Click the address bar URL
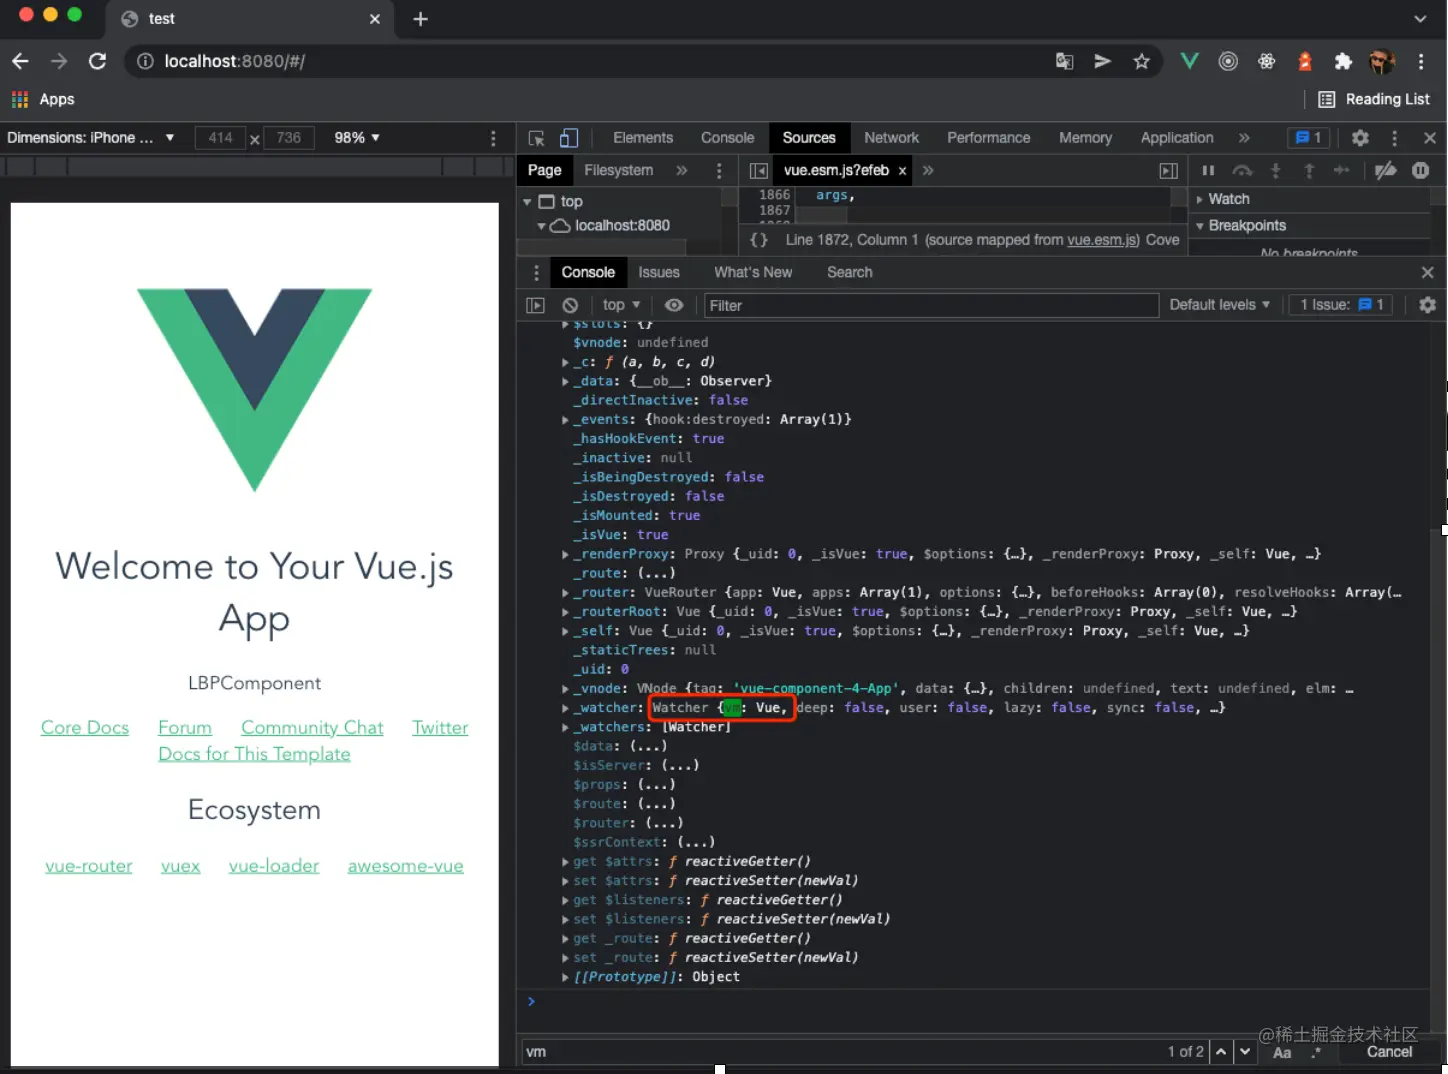The width and height of the screenshot is (1448, 1074). (234, 61)
